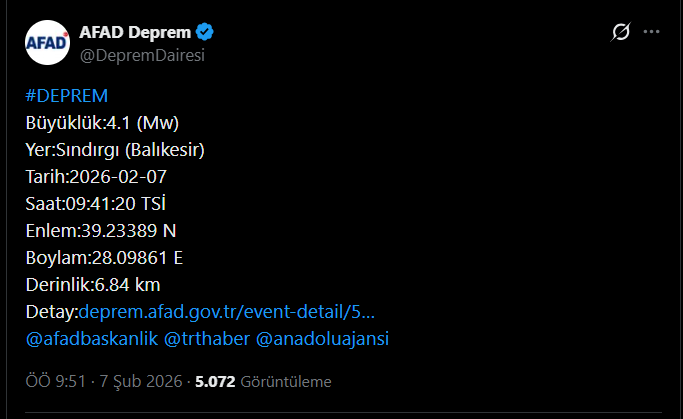Click the Saat:09:41:20 TSİ line

coord(95,204)
